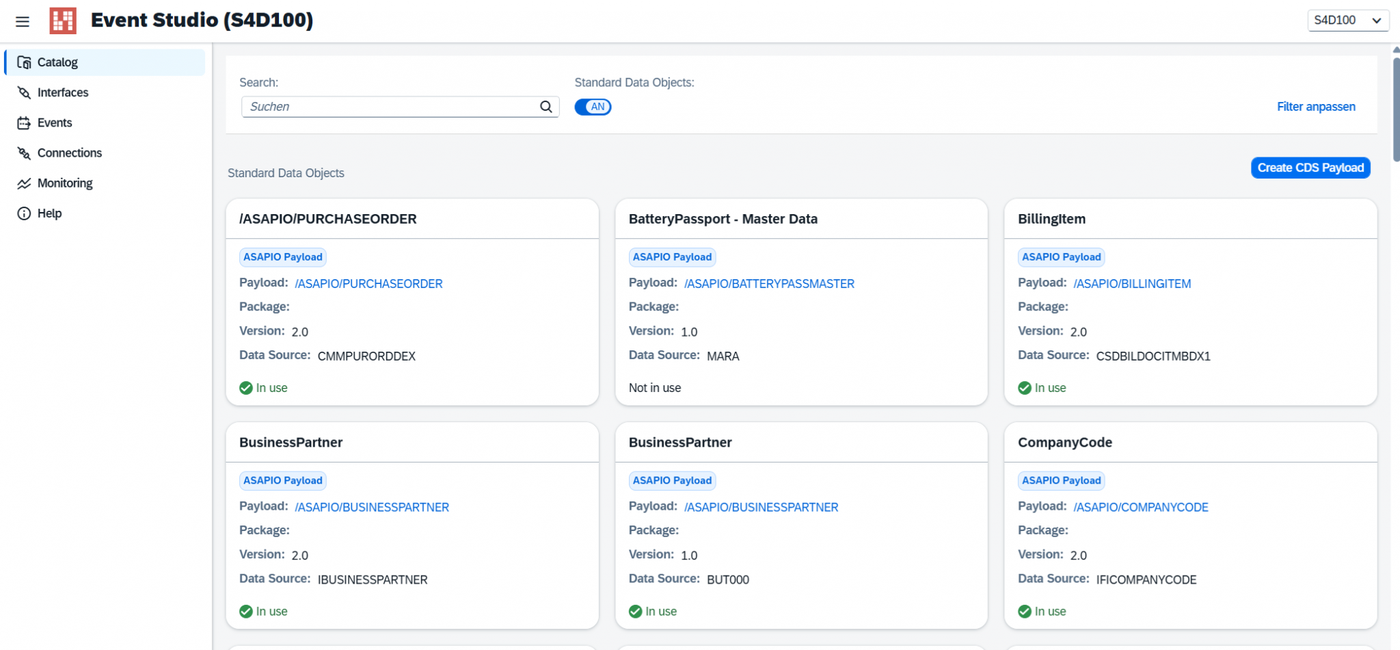This screenshot has width=1400, height=650.
Task: Click the CMMPURORDDEX data source value
Action: click(366, 356)
